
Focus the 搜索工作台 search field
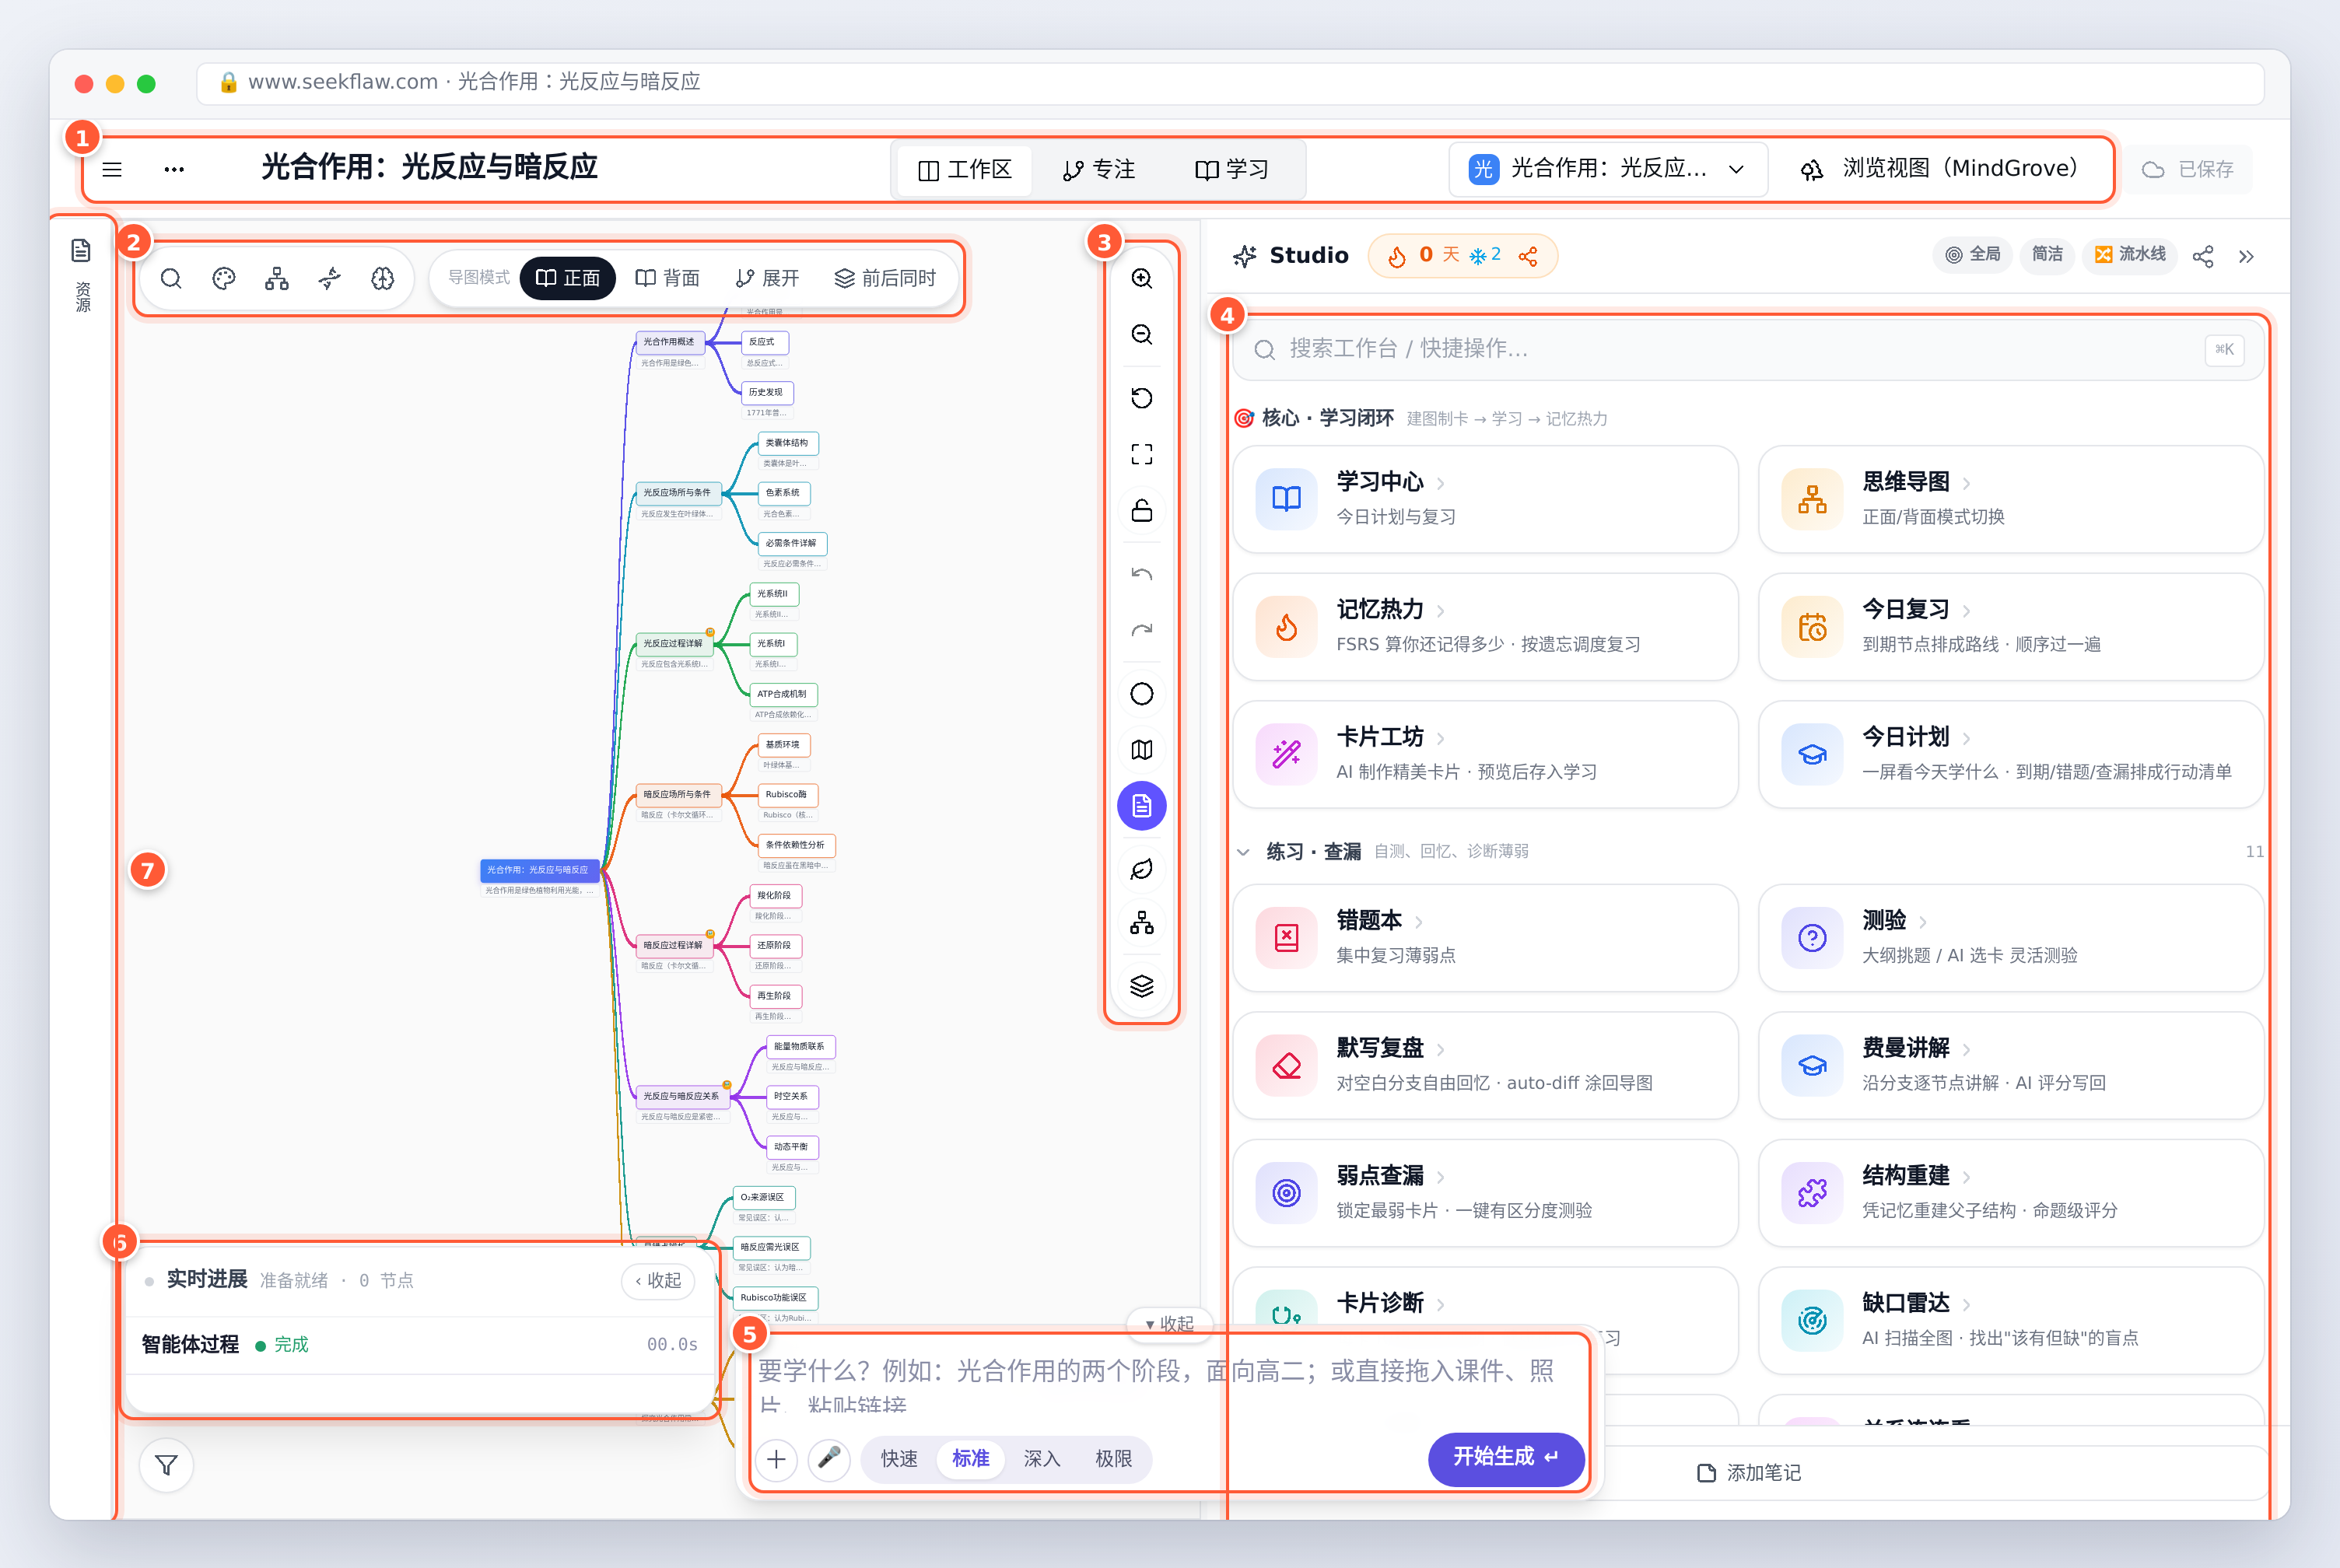tap(1749, 349)
